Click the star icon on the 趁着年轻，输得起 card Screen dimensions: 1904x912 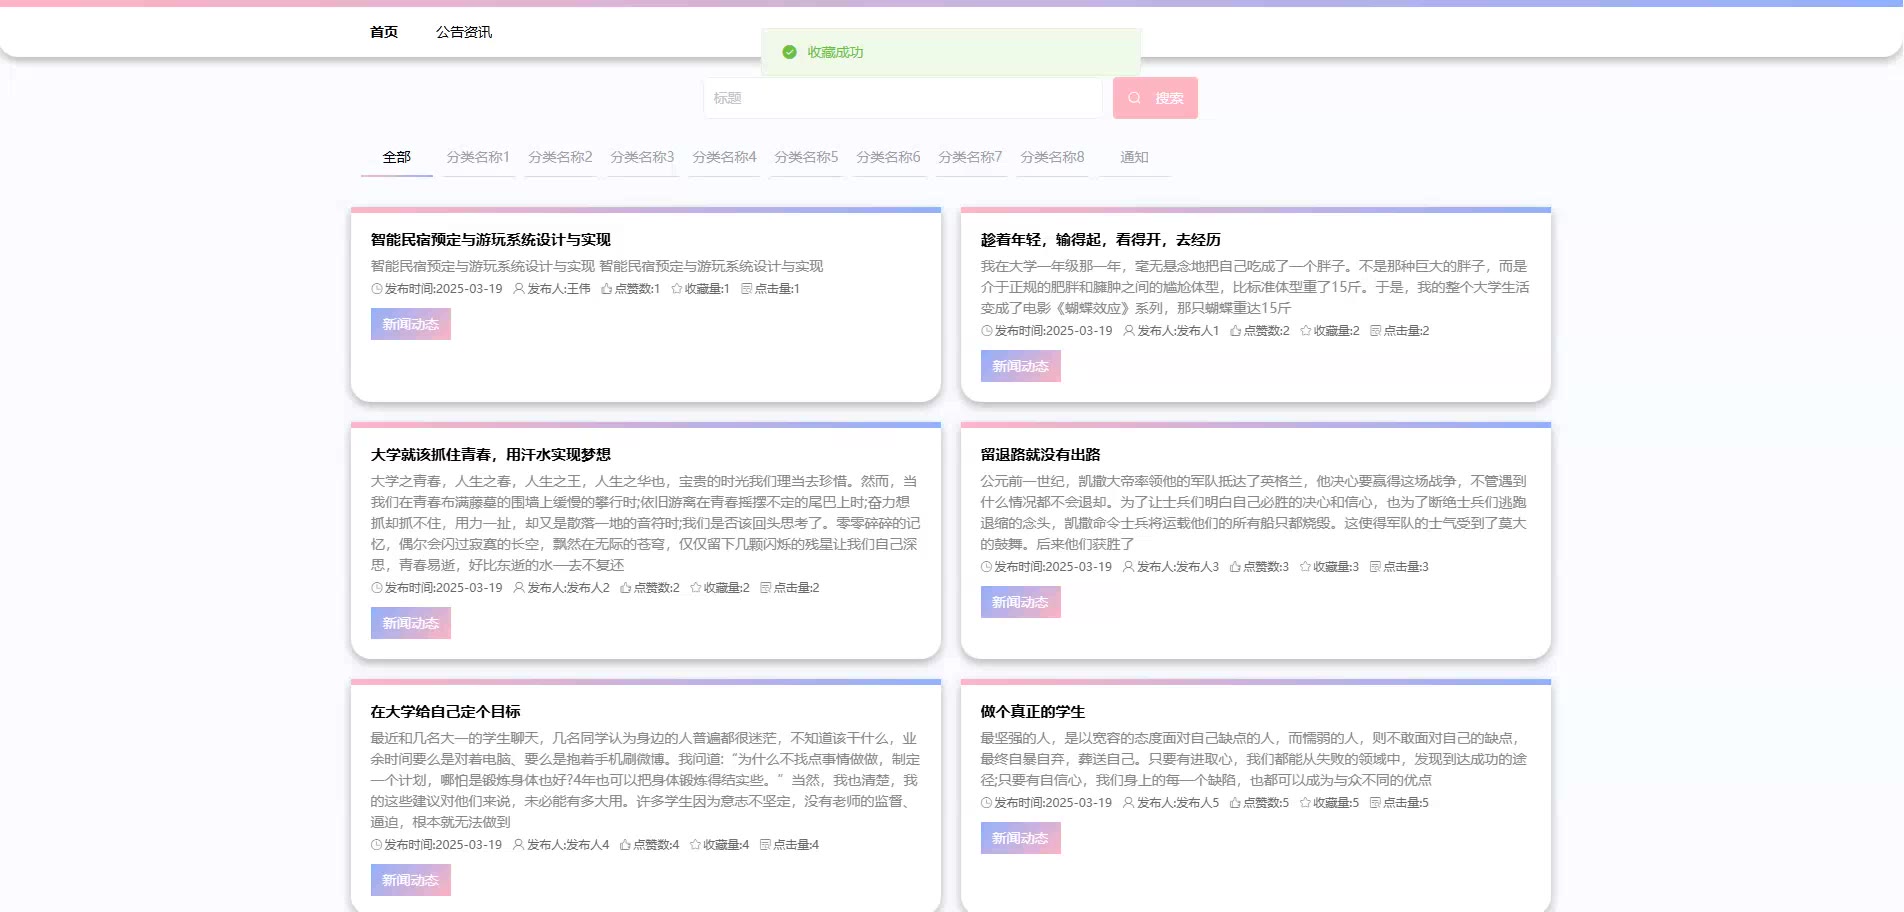[x=1306, y=331]
